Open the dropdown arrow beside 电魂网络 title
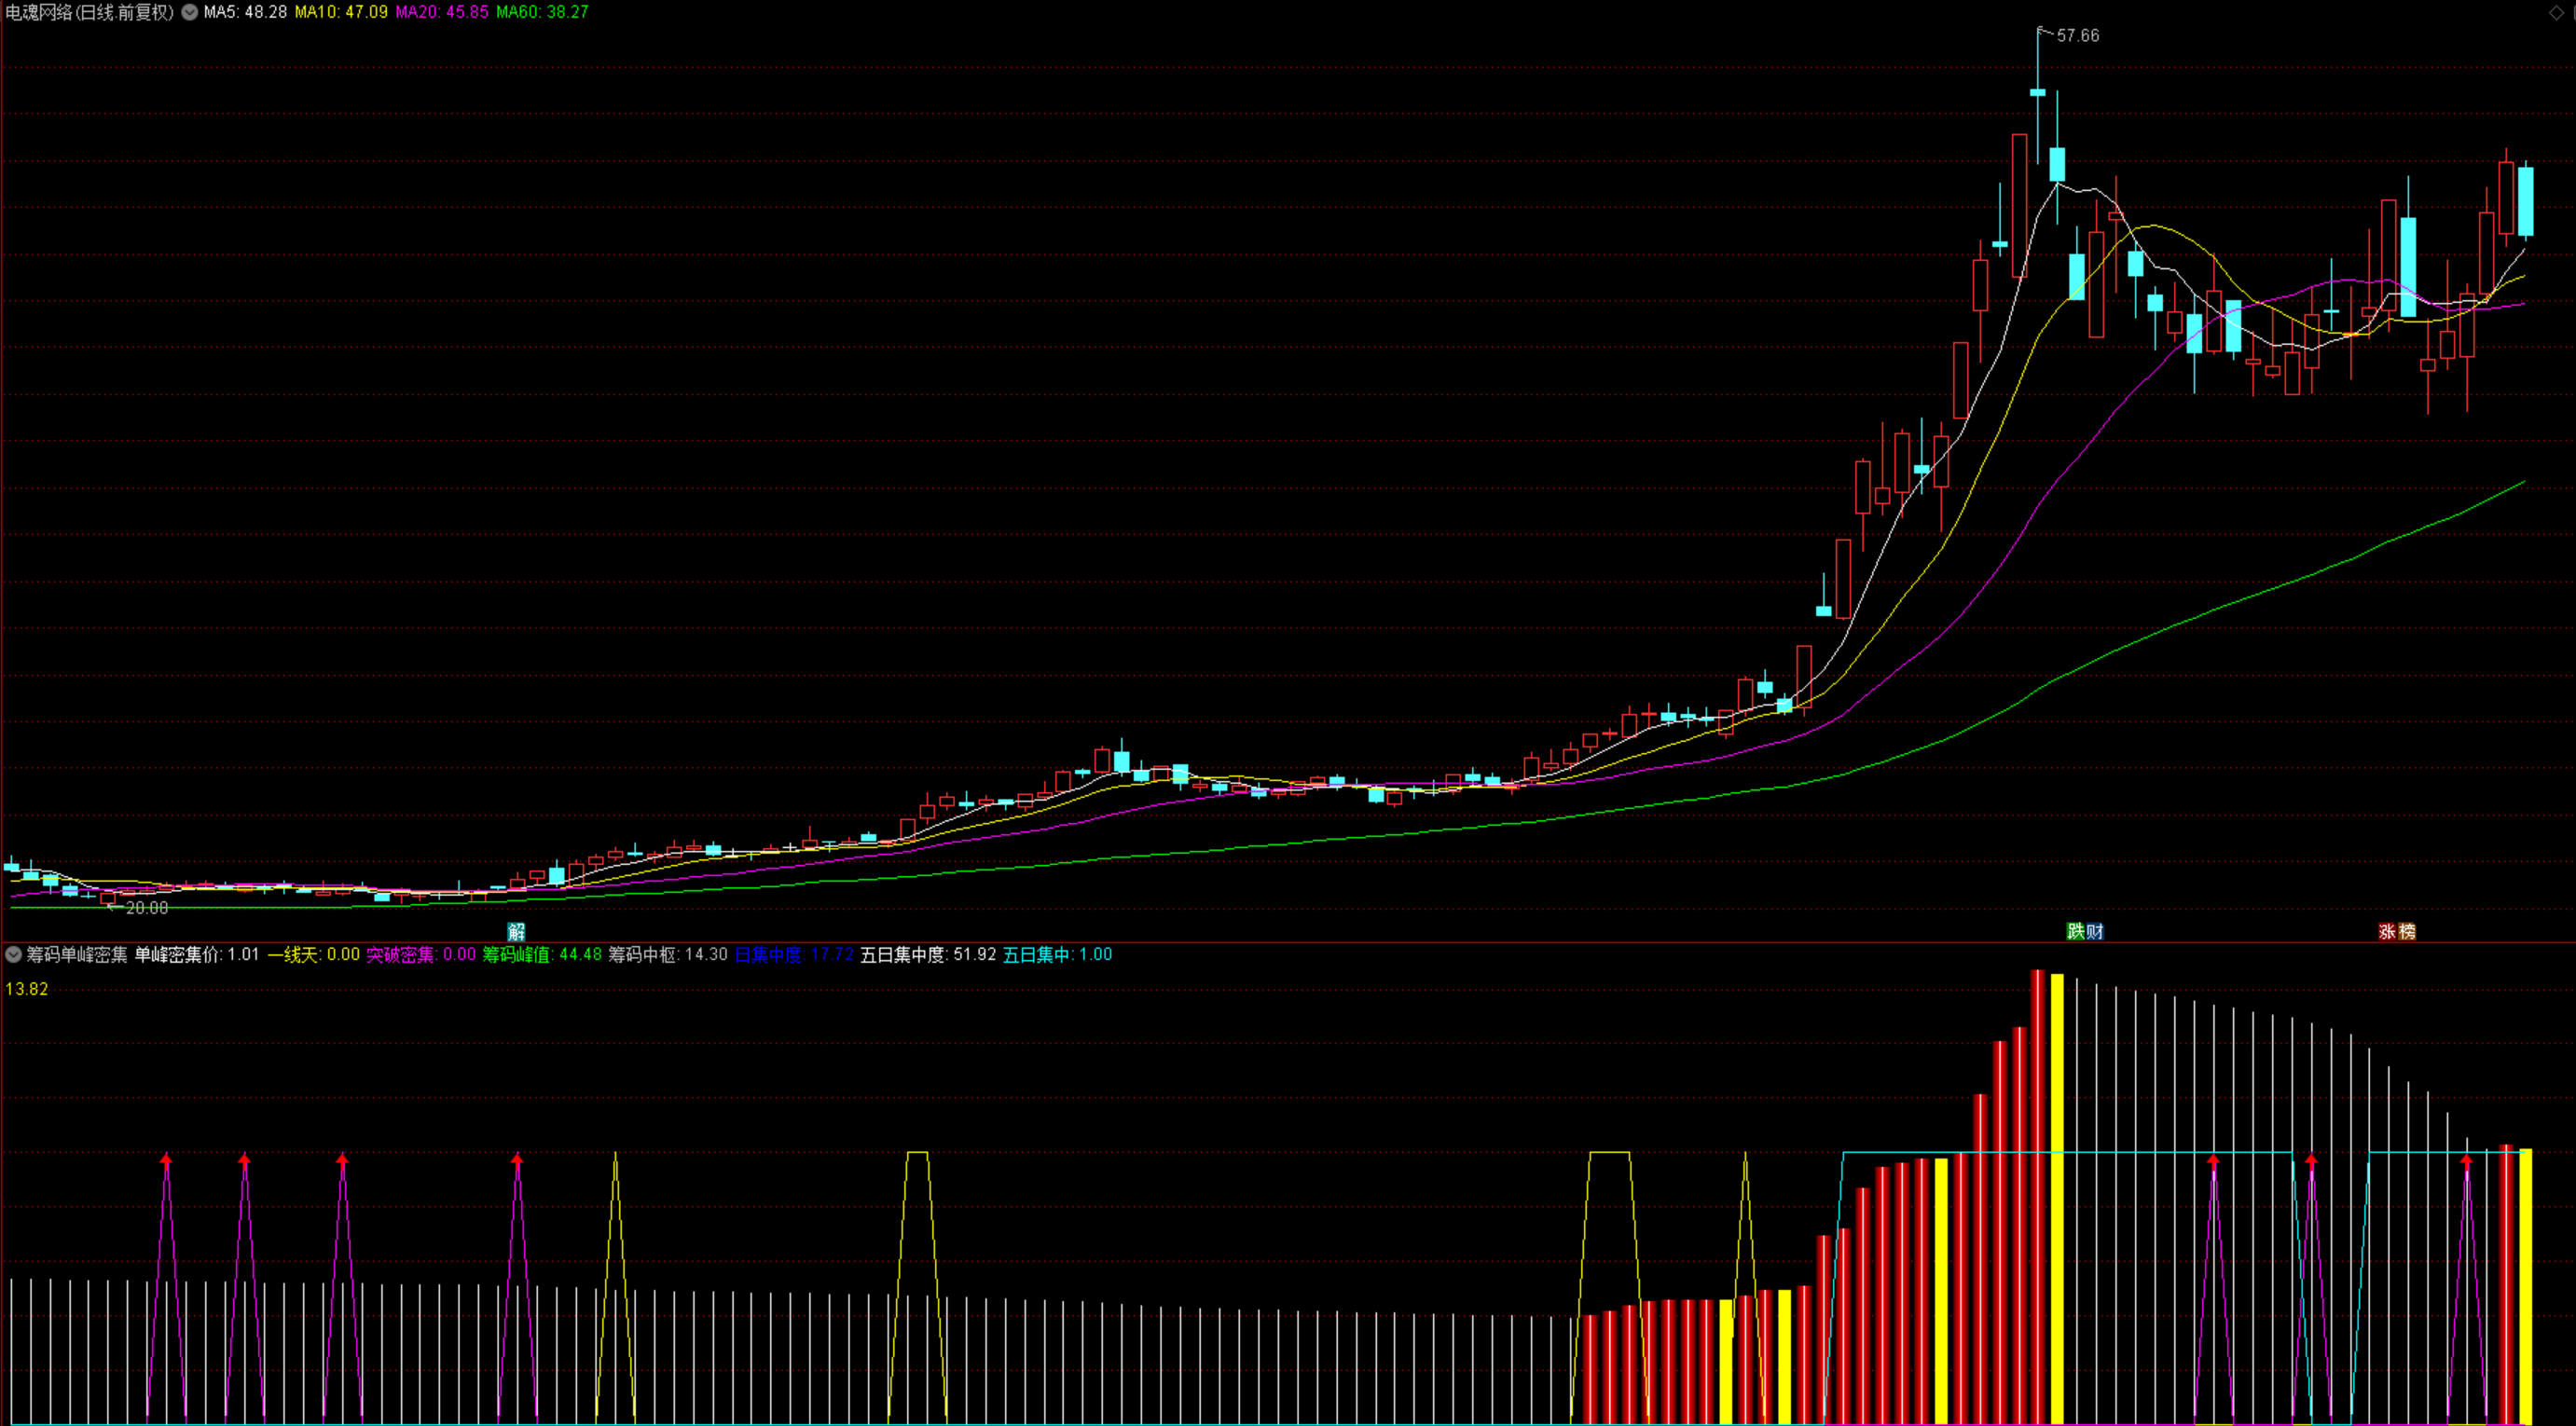2576x1426 pixels. click(x=189, y=12)
